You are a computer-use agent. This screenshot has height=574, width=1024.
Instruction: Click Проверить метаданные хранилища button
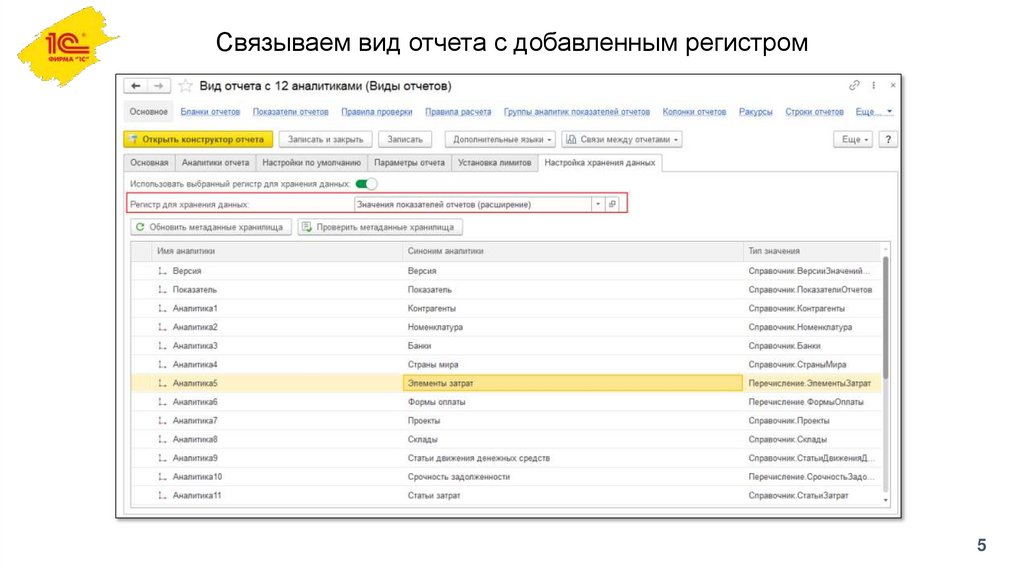[380, 227]
